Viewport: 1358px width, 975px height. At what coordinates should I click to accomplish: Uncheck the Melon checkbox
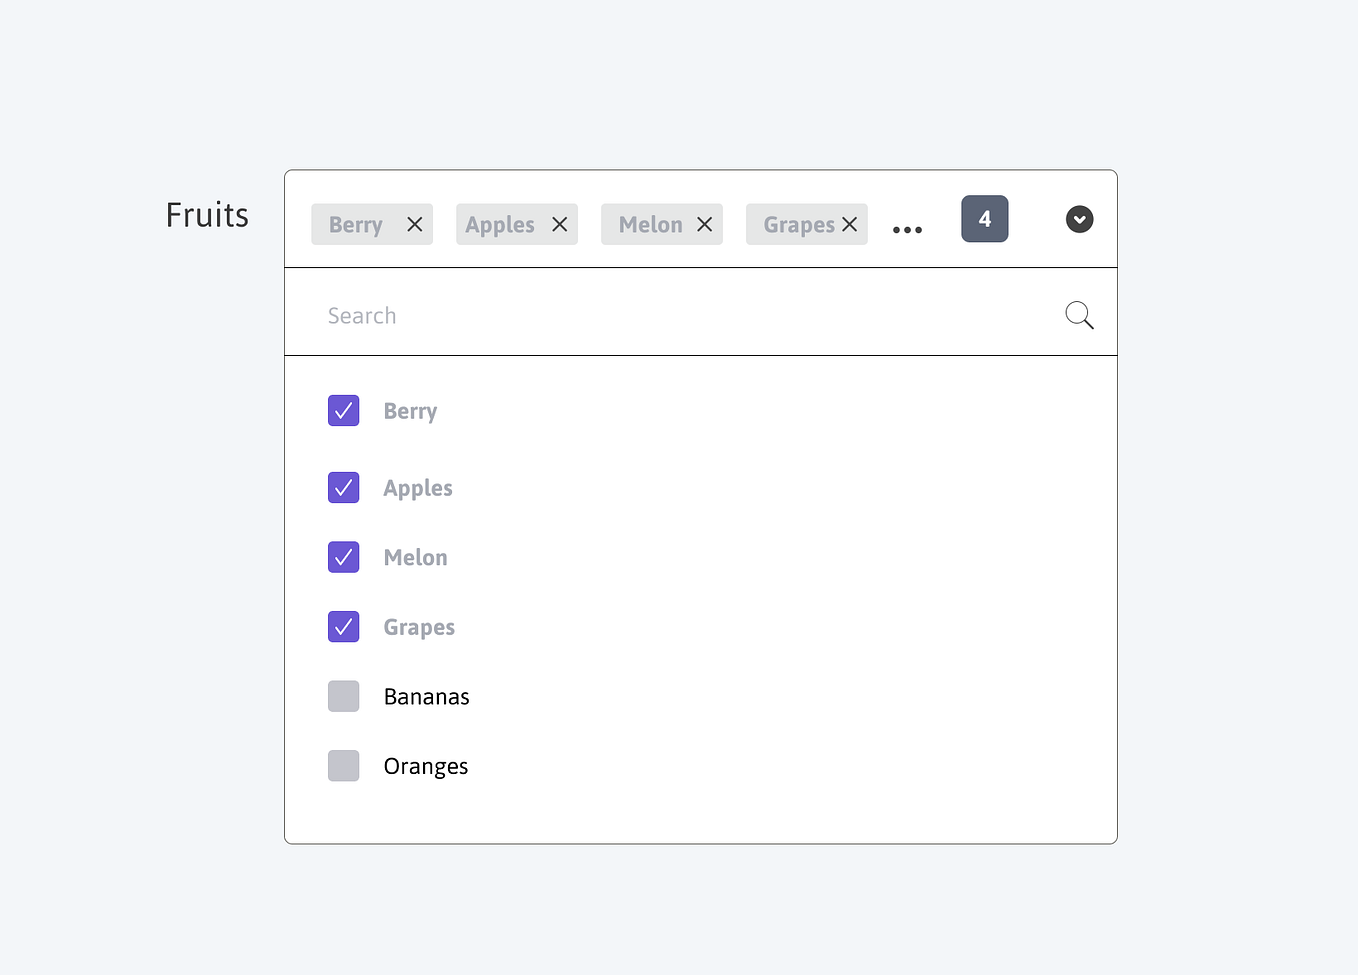tap(344, 557)
